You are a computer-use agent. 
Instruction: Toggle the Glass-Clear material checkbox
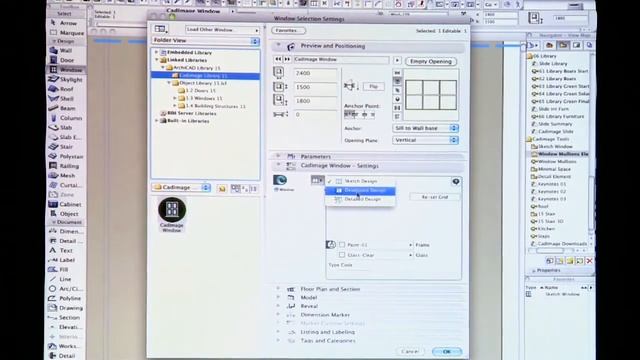point(342,255)
